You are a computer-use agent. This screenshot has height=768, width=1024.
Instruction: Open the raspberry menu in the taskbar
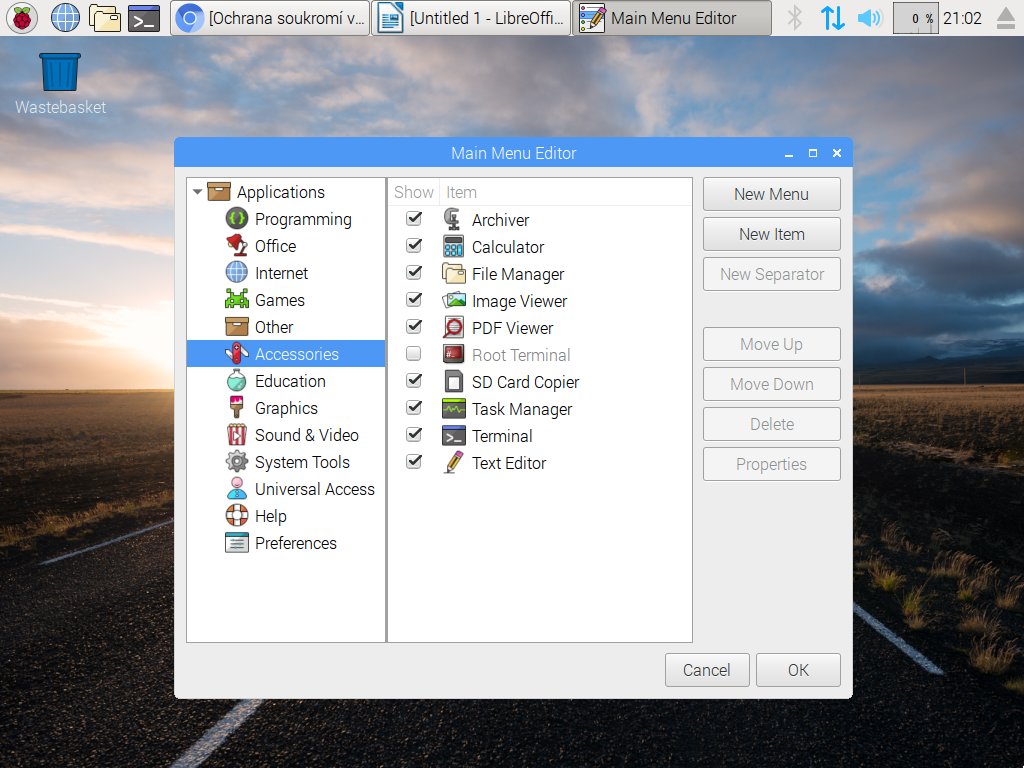pos(21,17)
